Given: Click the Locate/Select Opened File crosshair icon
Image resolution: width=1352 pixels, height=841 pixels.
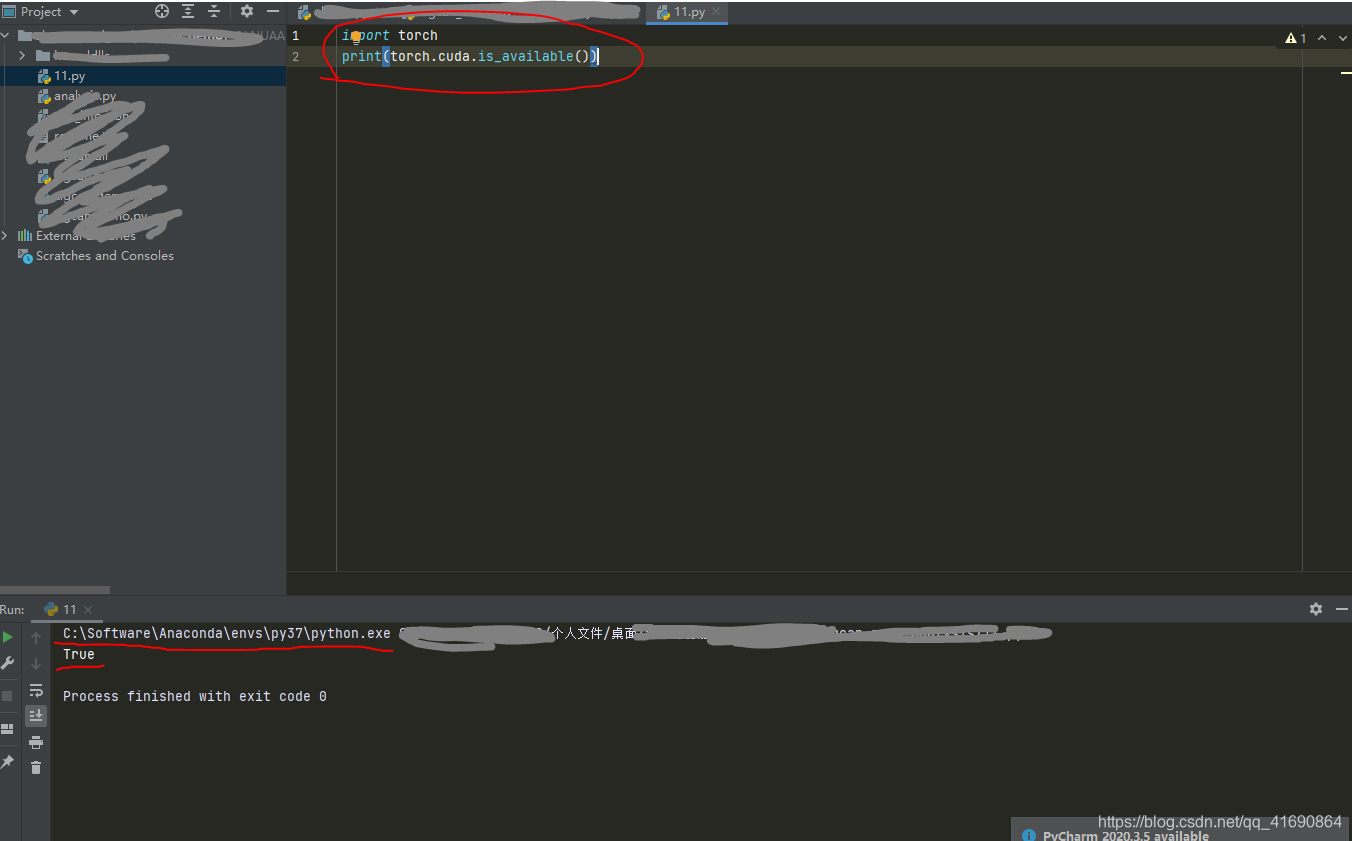Looking at the screenshot, I should click(162, 12).
